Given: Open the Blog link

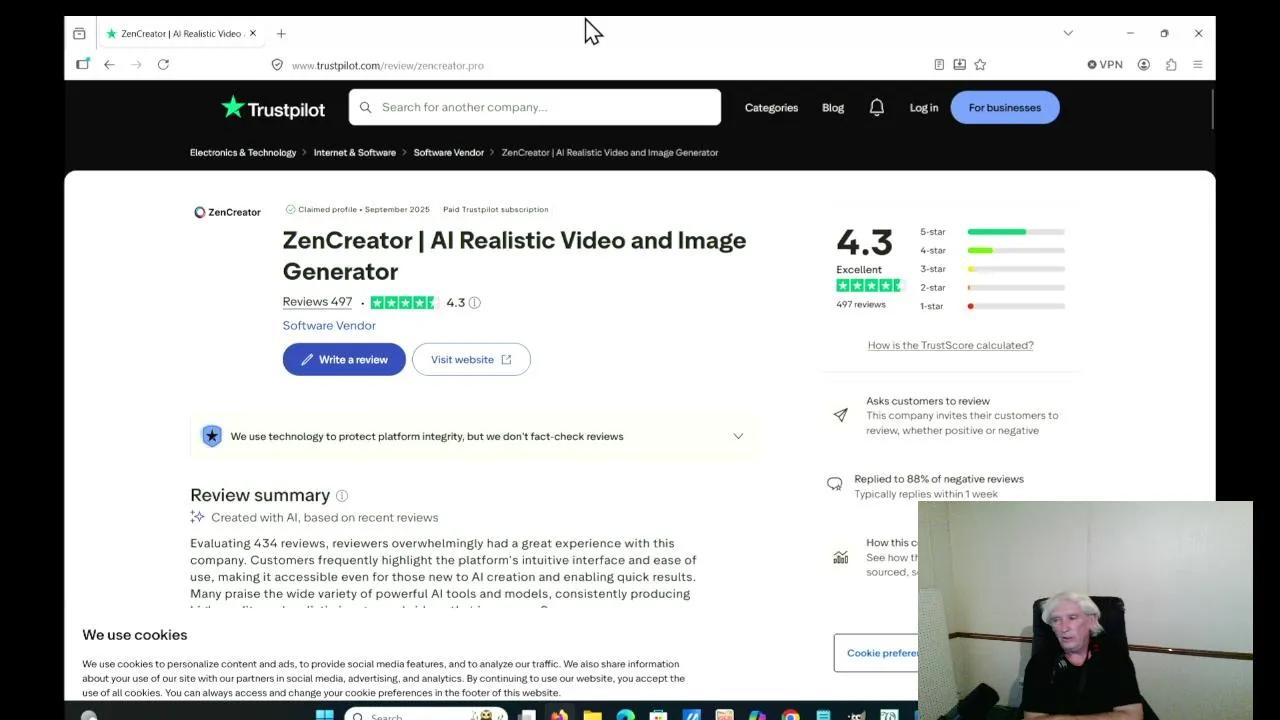Looking at the screenshot, I should coord(833,108).
